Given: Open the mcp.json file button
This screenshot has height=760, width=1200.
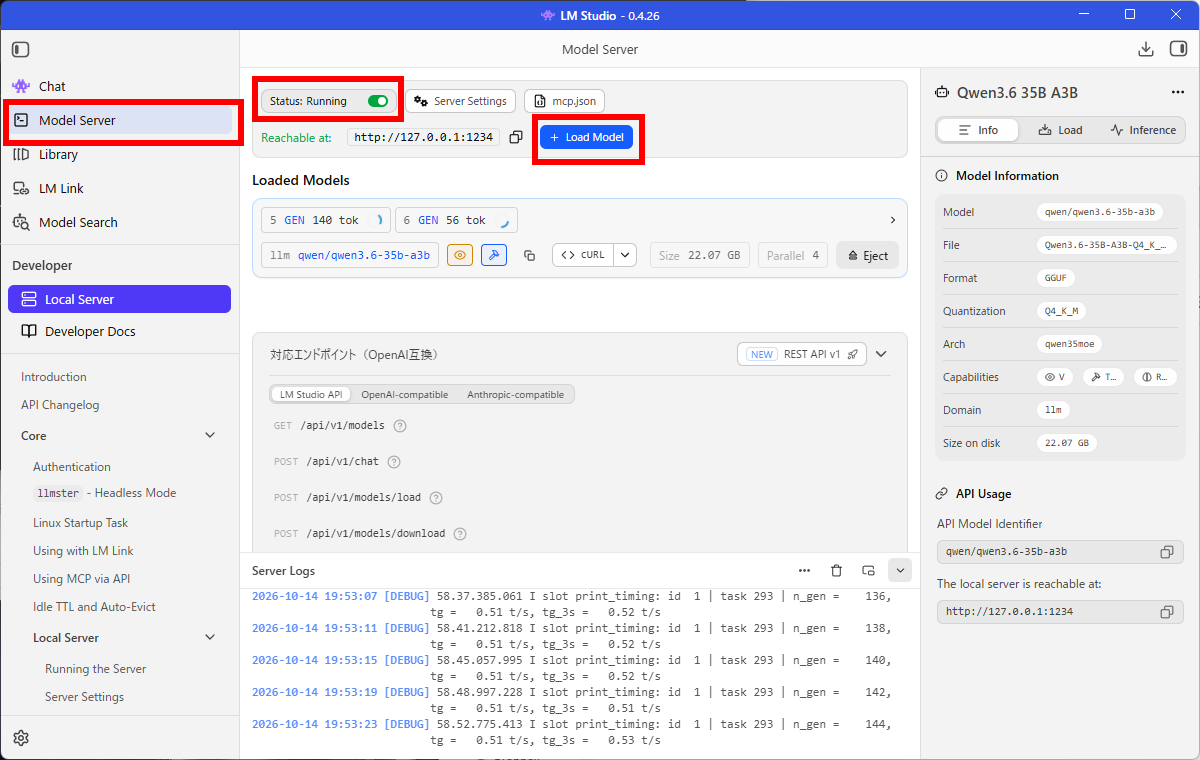Looking at the screenshot, I should tap(565, 101).
